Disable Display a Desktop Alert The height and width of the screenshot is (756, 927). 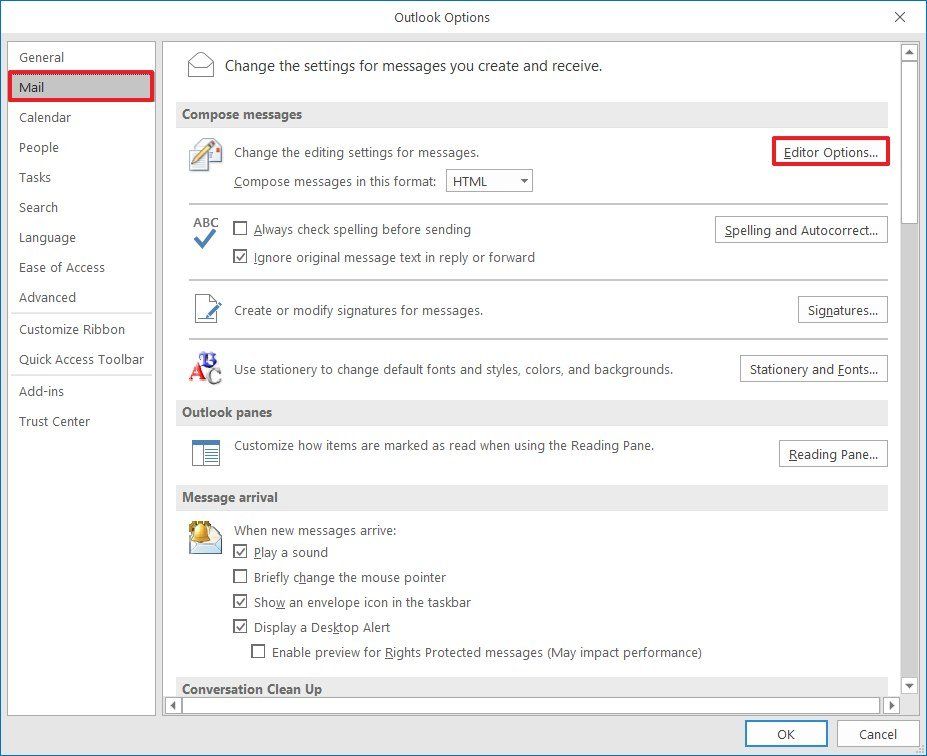240,626
